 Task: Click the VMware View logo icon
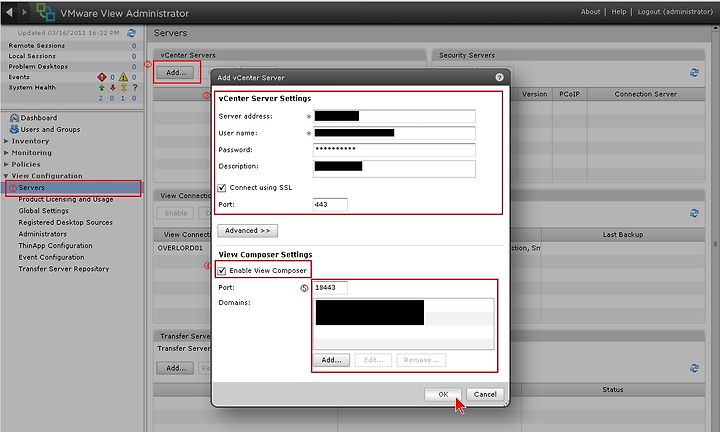(x=45, y=12)
